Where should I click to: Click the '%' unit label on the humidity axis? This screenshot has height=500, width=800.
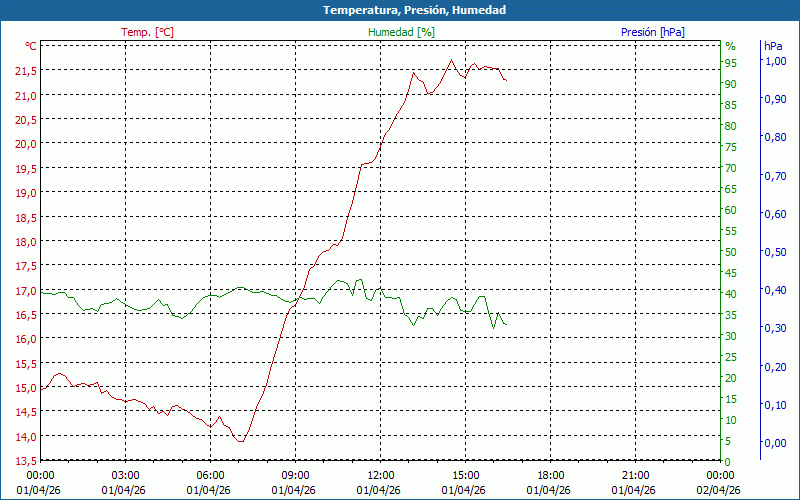point(731,46)
